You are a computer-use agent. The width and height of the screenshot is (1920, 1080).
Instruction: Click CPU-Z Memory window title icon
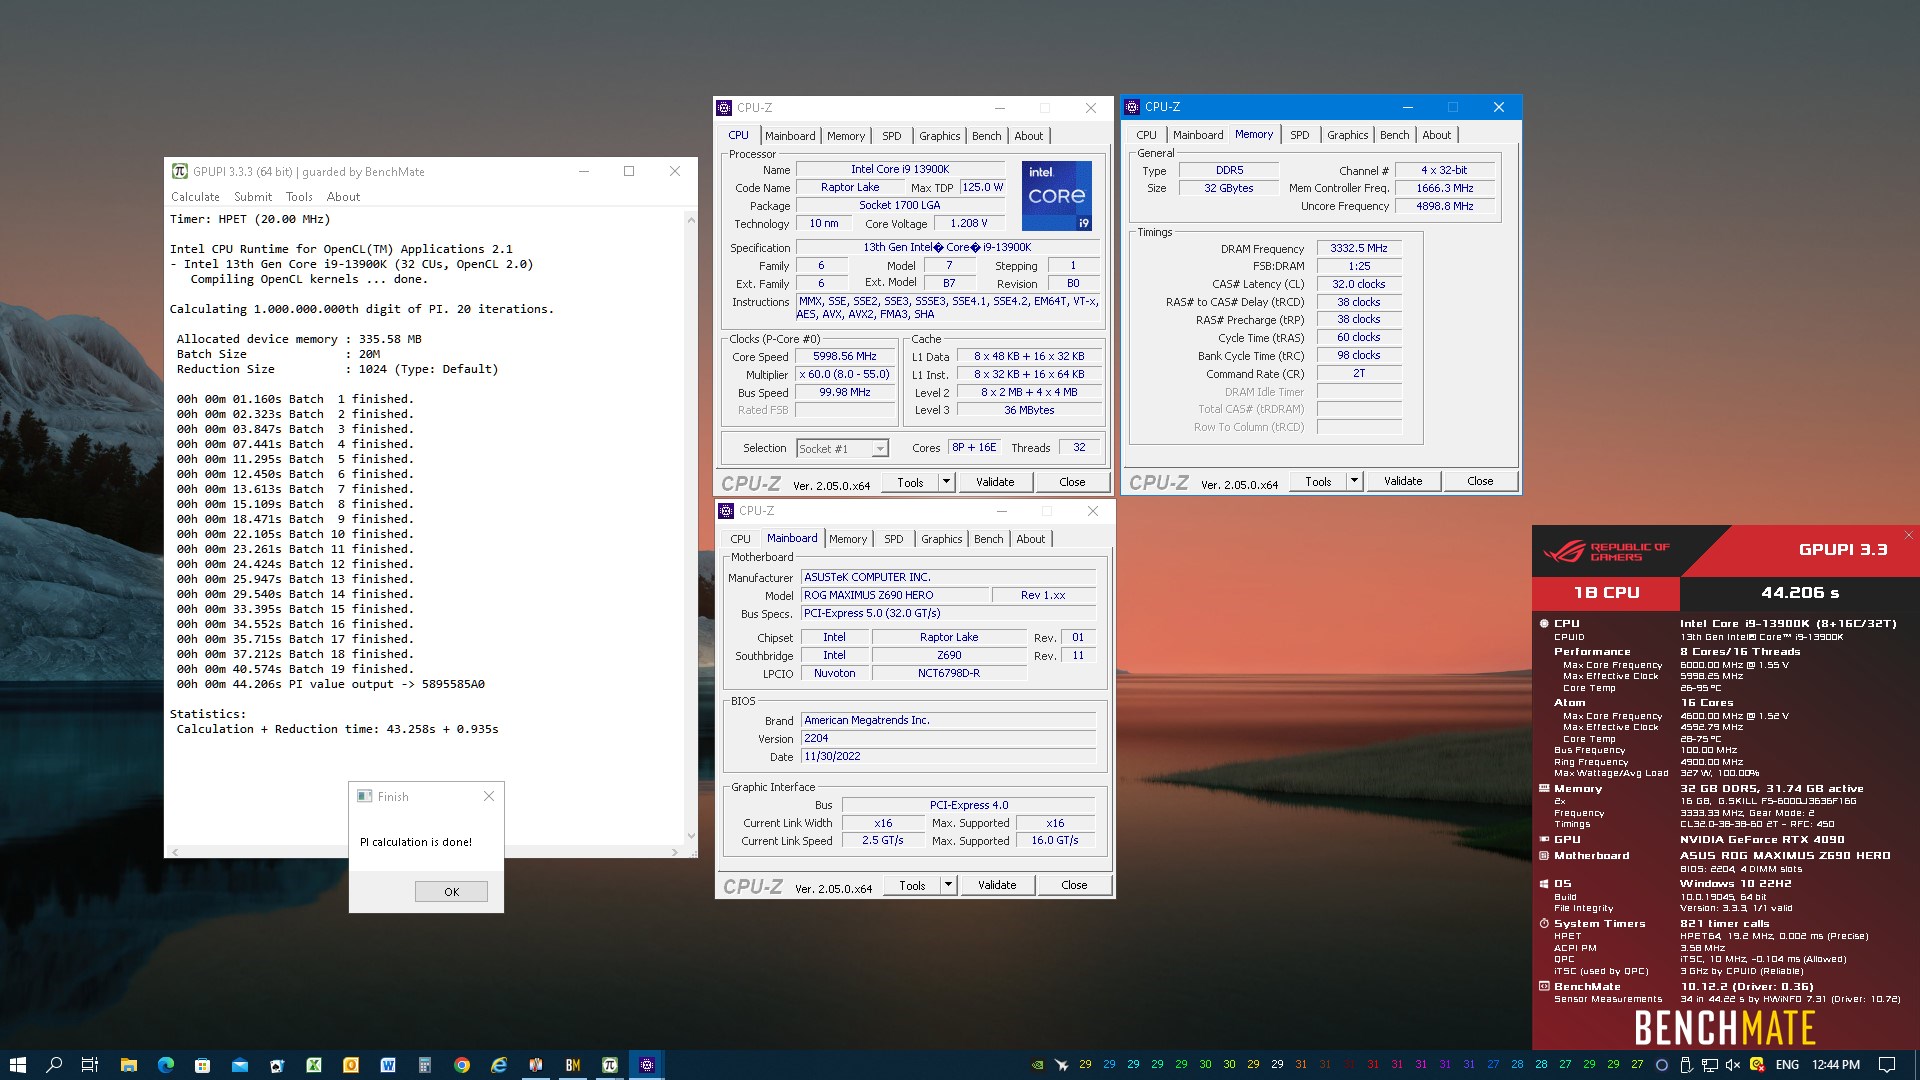tap(1132, 107)
